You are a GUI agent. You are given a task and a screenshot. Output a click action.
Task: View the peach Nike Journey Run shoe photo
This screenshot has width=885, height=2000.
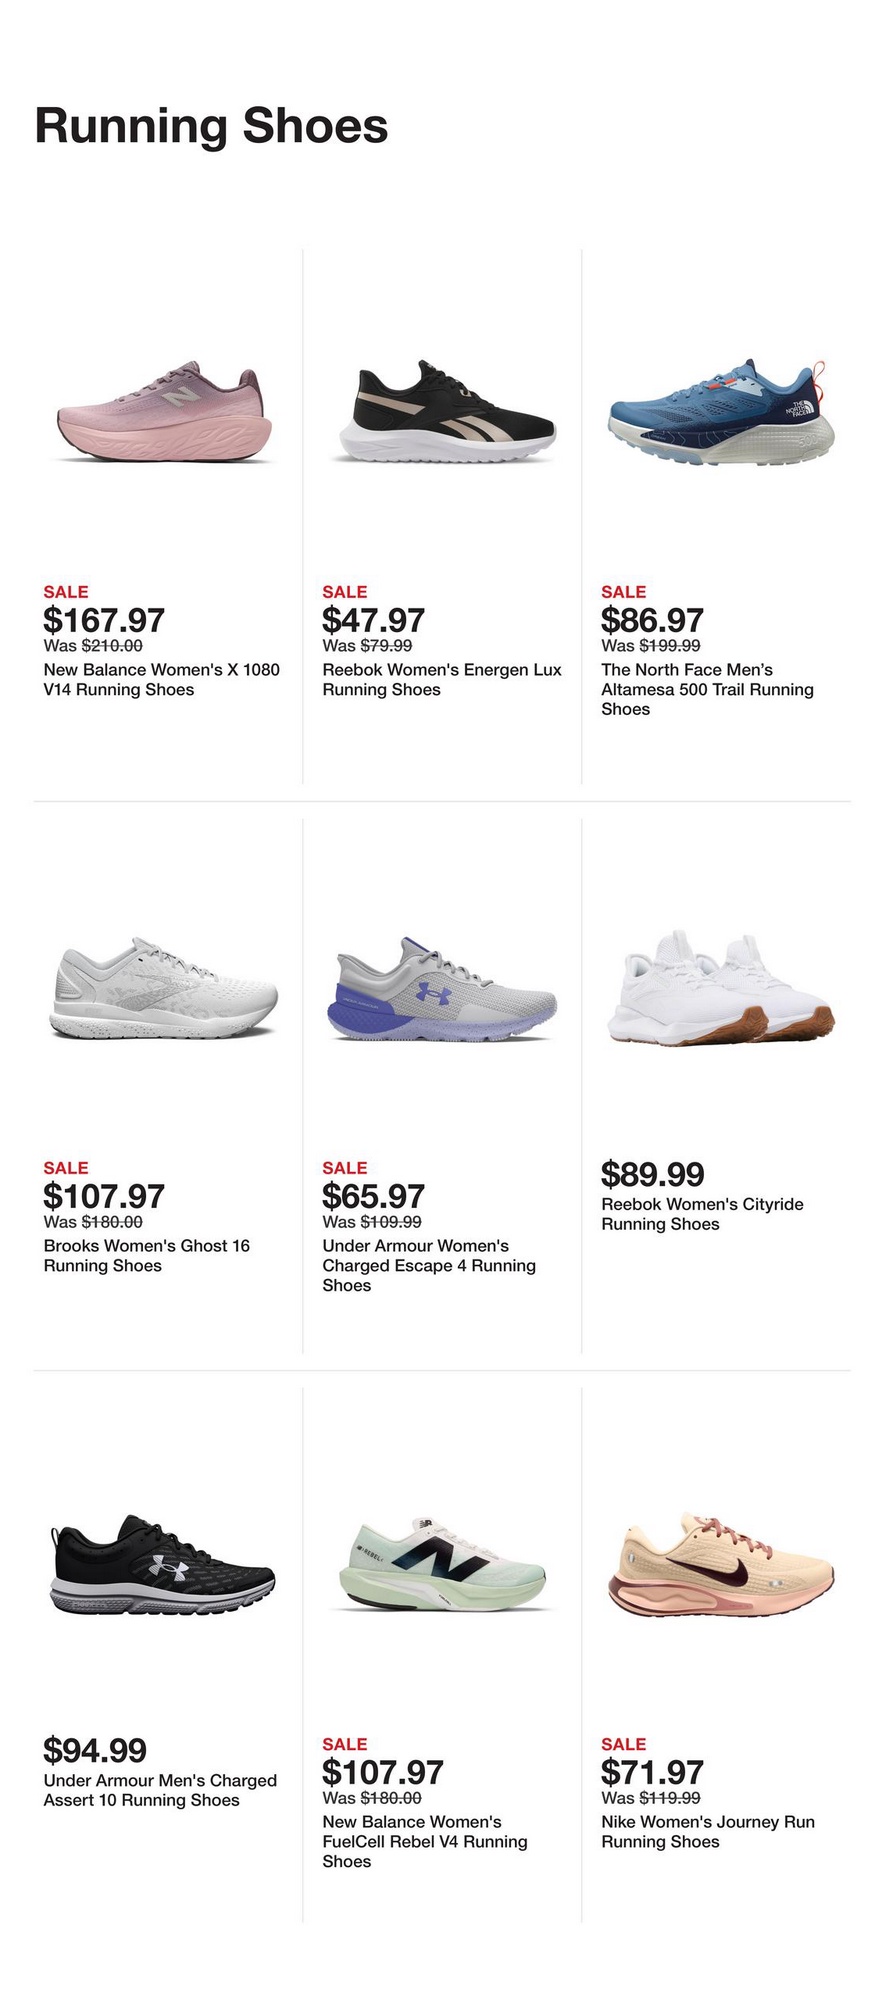[x=721, y=1564]
